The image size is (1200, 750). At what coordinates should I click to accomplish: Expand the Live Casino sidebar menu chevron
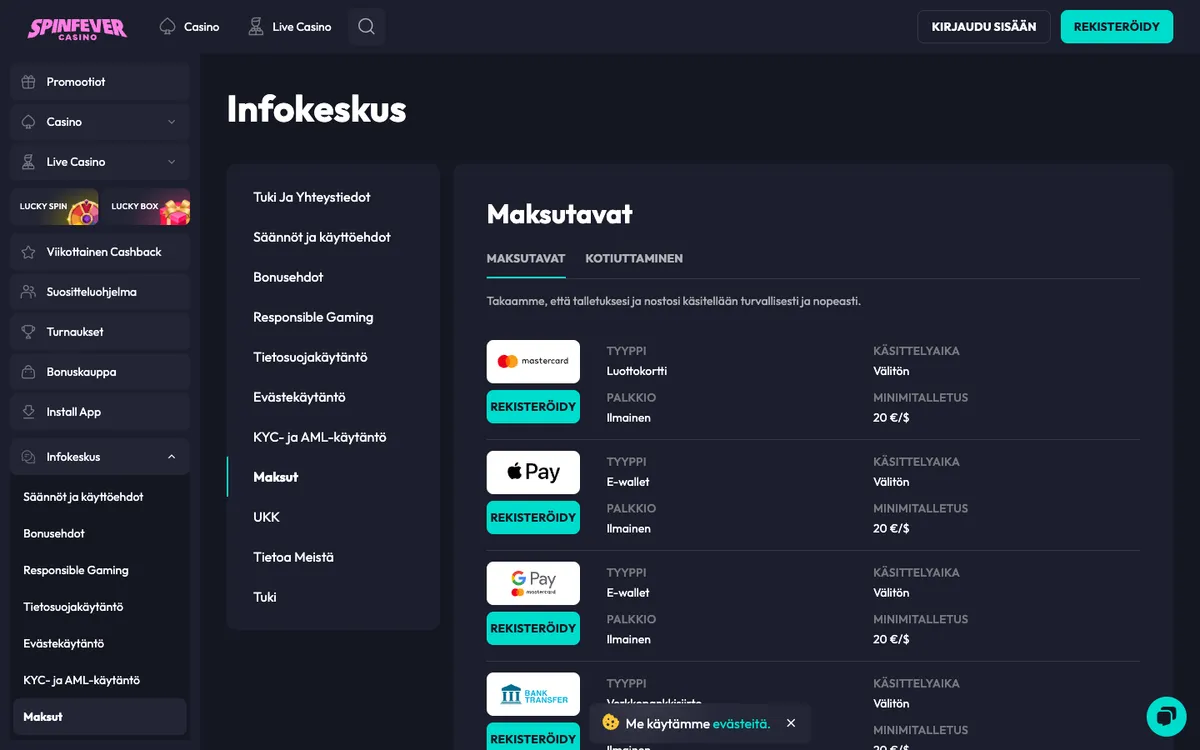pos(171,162)
